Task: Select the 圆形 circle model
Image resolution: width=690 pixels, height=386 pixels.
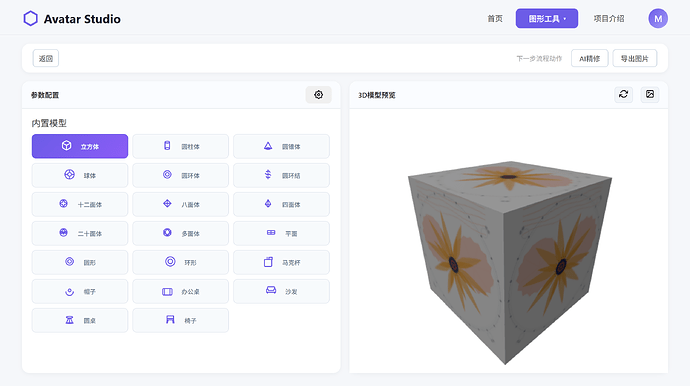Action: [80, 262]
